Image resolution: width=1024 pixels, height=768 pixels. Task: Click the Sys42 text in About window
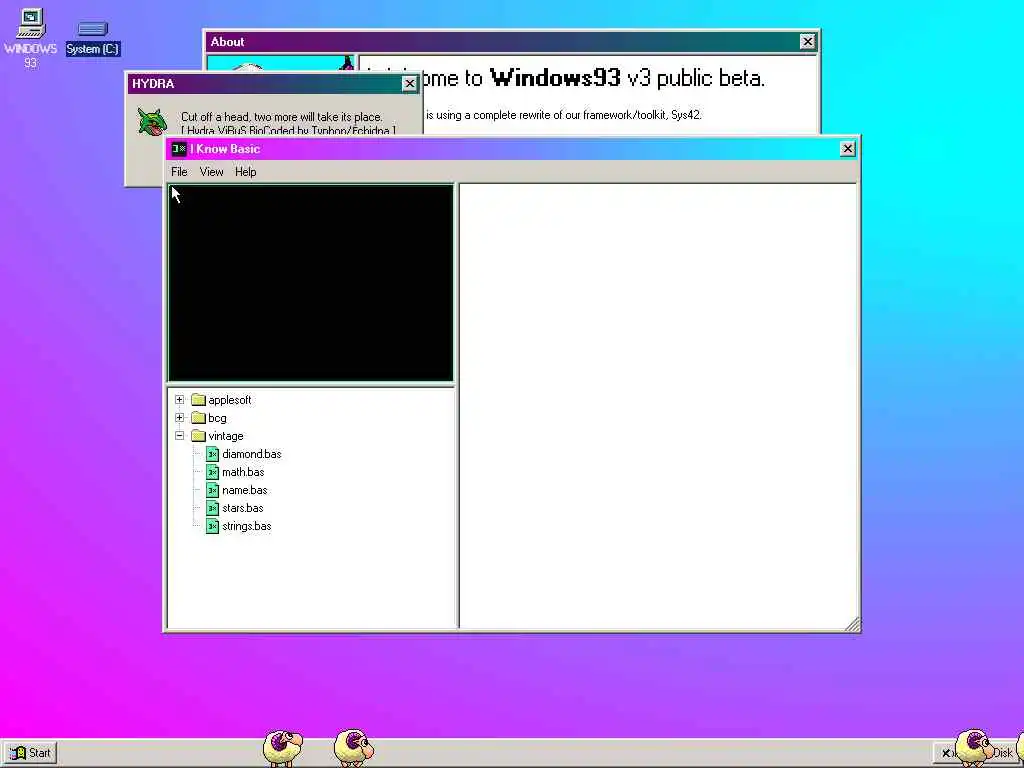(686, 115)
